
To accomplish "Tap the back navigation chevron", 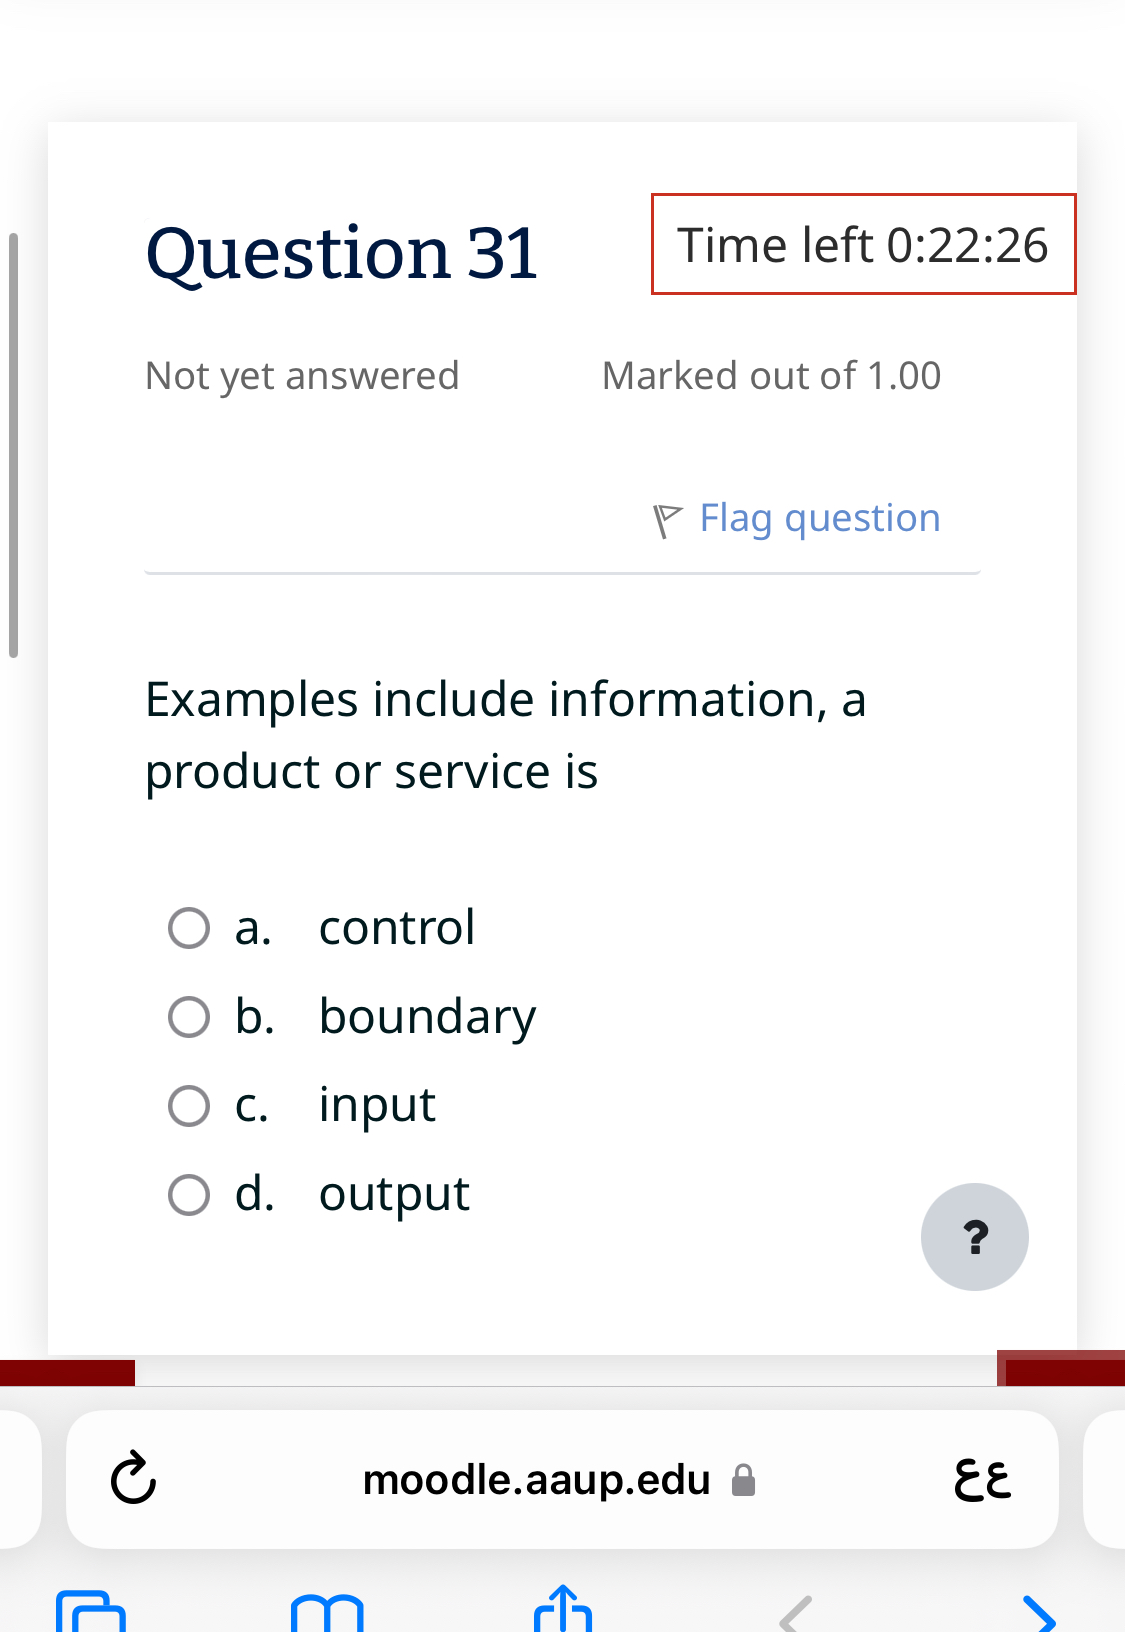I will (x=793, y=1610).
